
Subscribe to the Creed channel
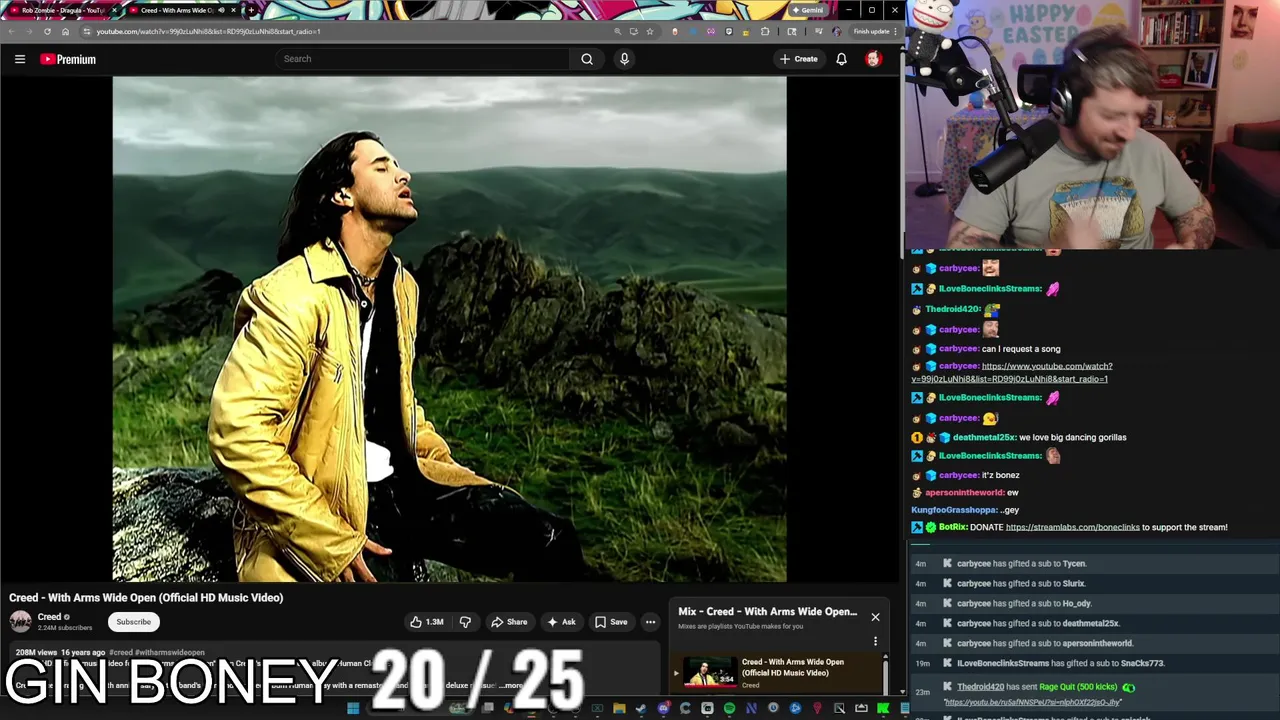(133, 622)
